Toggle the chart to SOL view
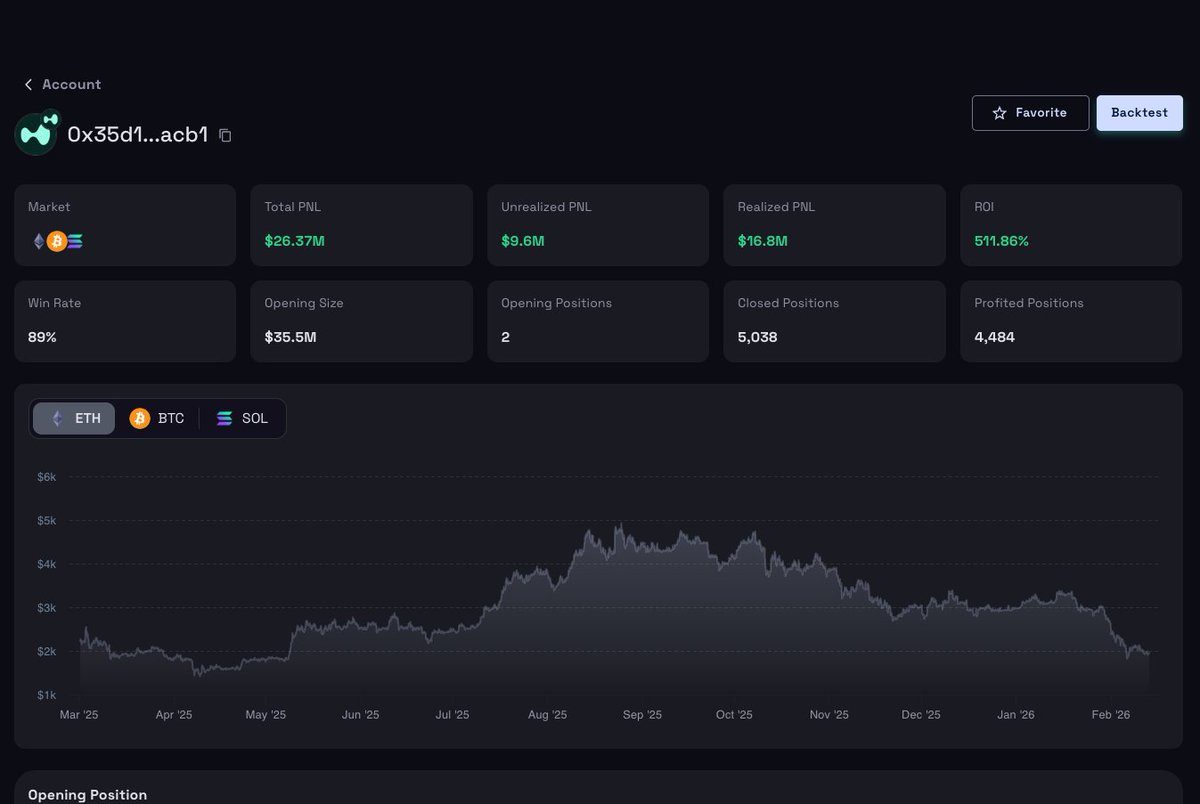 coord(242,418)
